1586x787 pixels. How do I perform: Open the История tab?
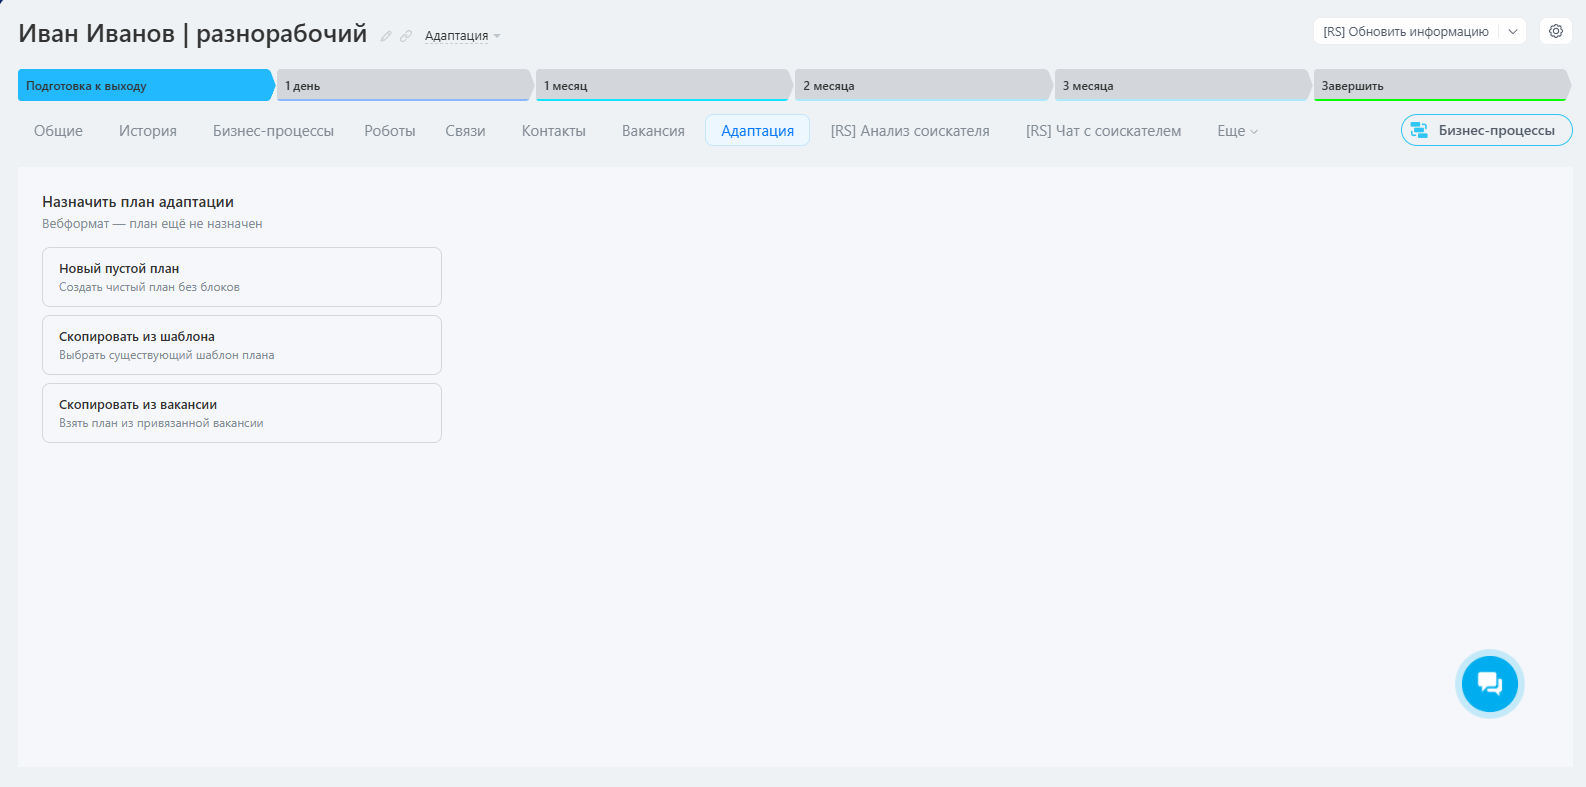[x=148, y=131]
